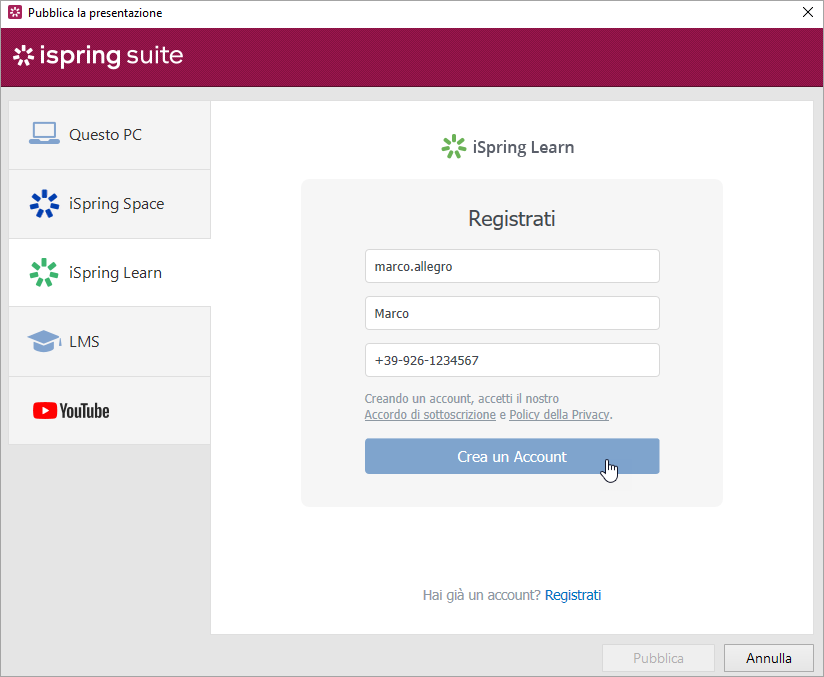Click the iSpring Learn logo above form
The image size is (824, 677).
508,147
